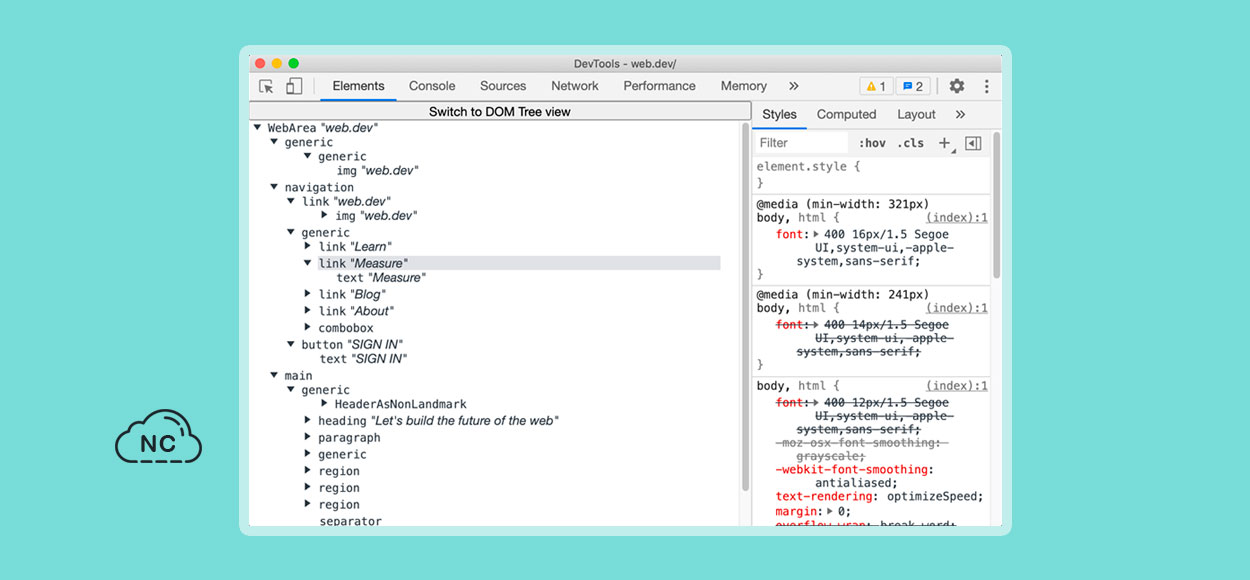Screen dimensions: 1250x580
Task: Click -webkit-font-smoothing property name
Action: coord(852,469)
